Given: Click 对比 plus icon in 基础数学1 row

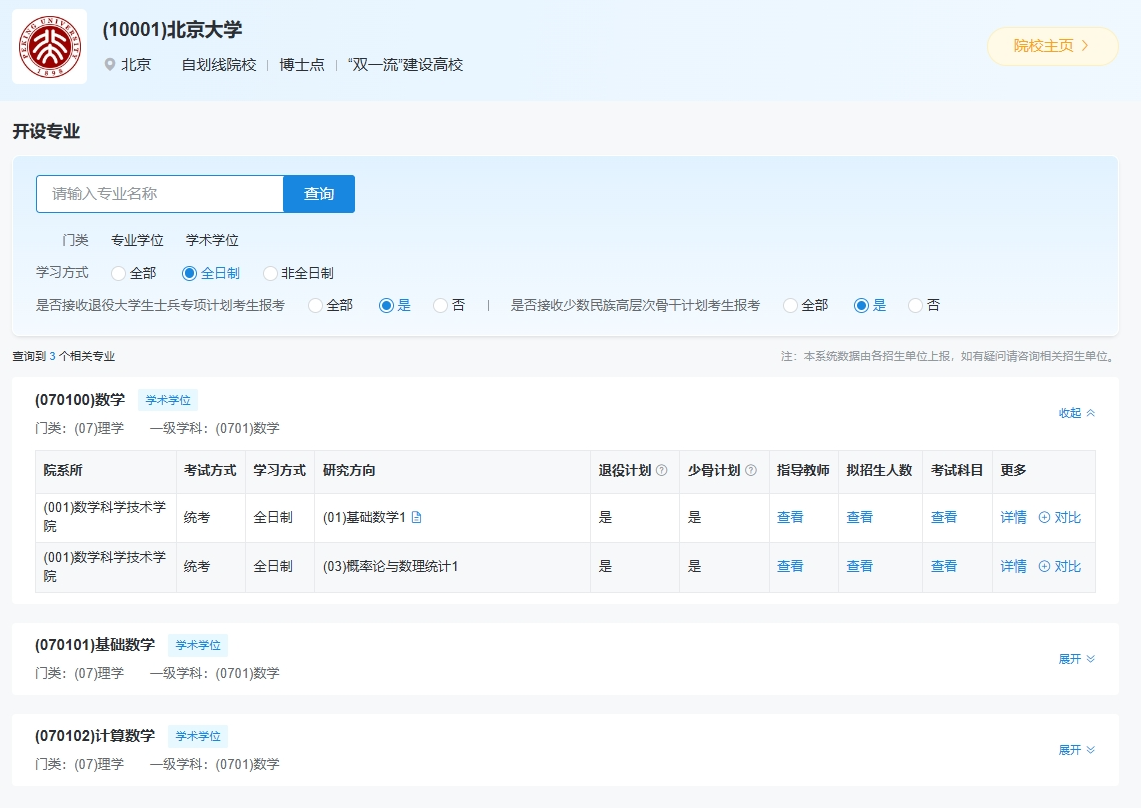Looking at the screenshot, I should click(x=1044, y=518).
